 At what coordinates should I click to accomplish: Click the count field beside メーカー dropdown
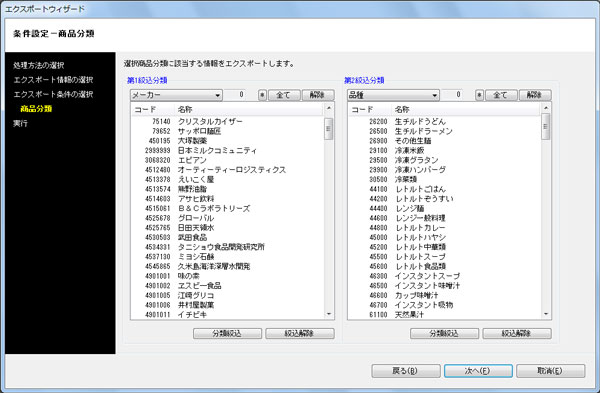(235, 95)
